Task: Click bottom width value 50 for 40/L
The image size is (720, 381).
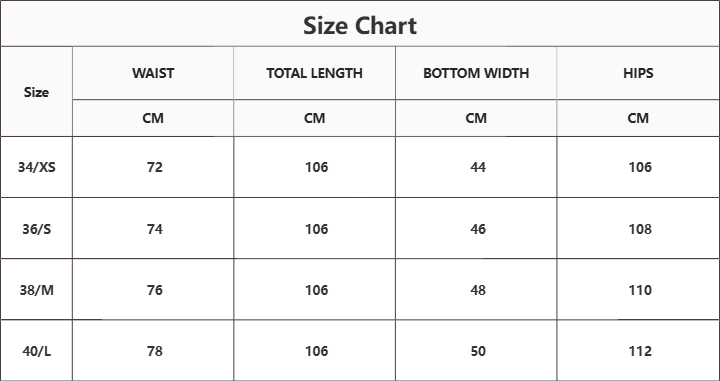Action: [x=478, y=351]
